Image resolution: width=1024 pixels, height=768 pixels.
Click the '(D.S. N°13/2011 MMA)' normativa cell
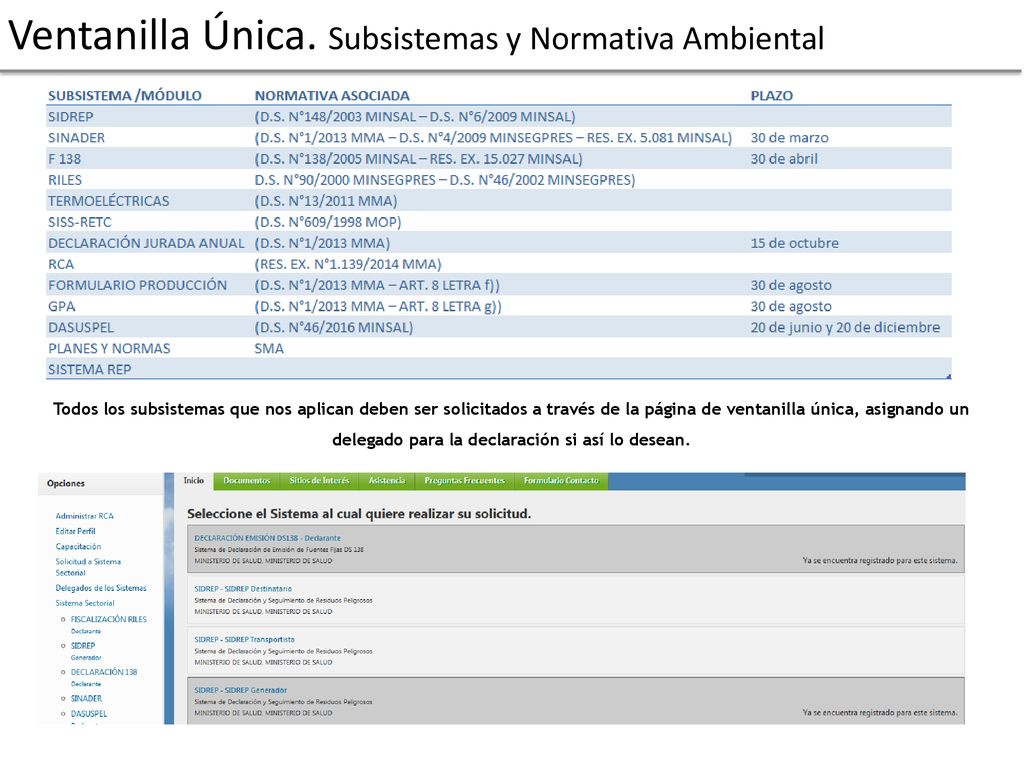[325, 201]
